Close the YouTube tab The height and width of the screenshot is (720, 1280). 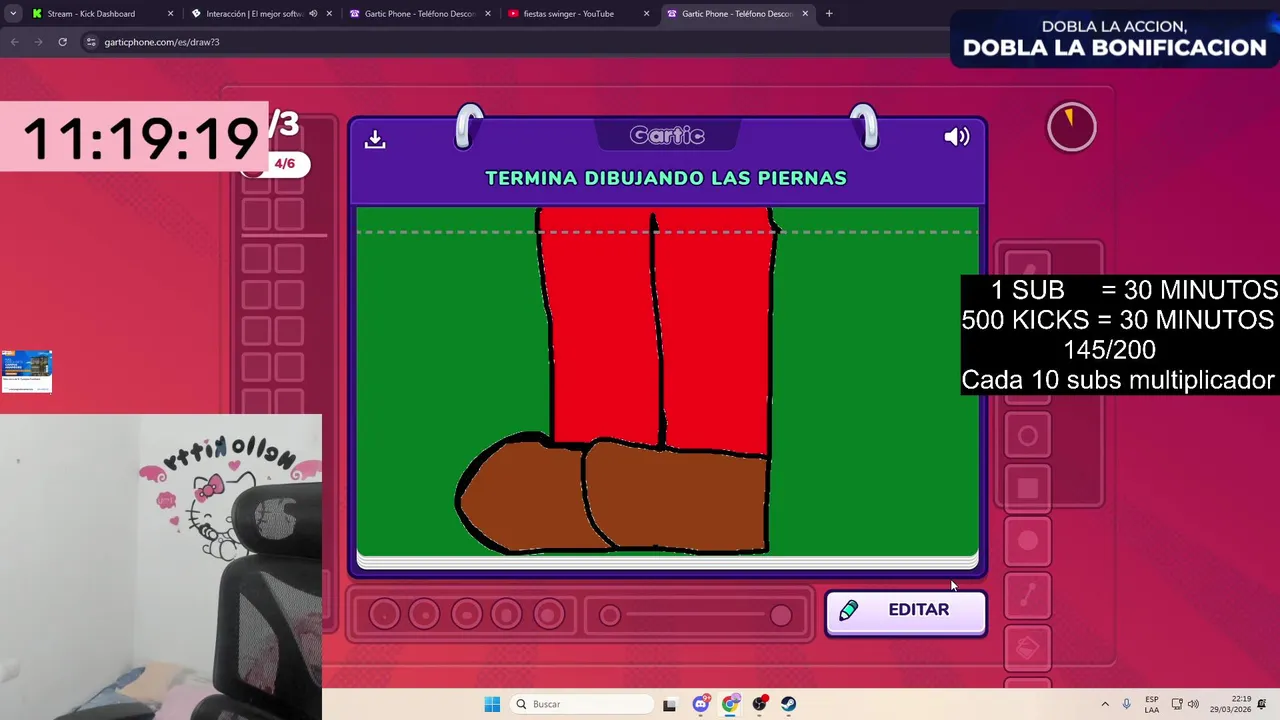click(x=646, y=14)
